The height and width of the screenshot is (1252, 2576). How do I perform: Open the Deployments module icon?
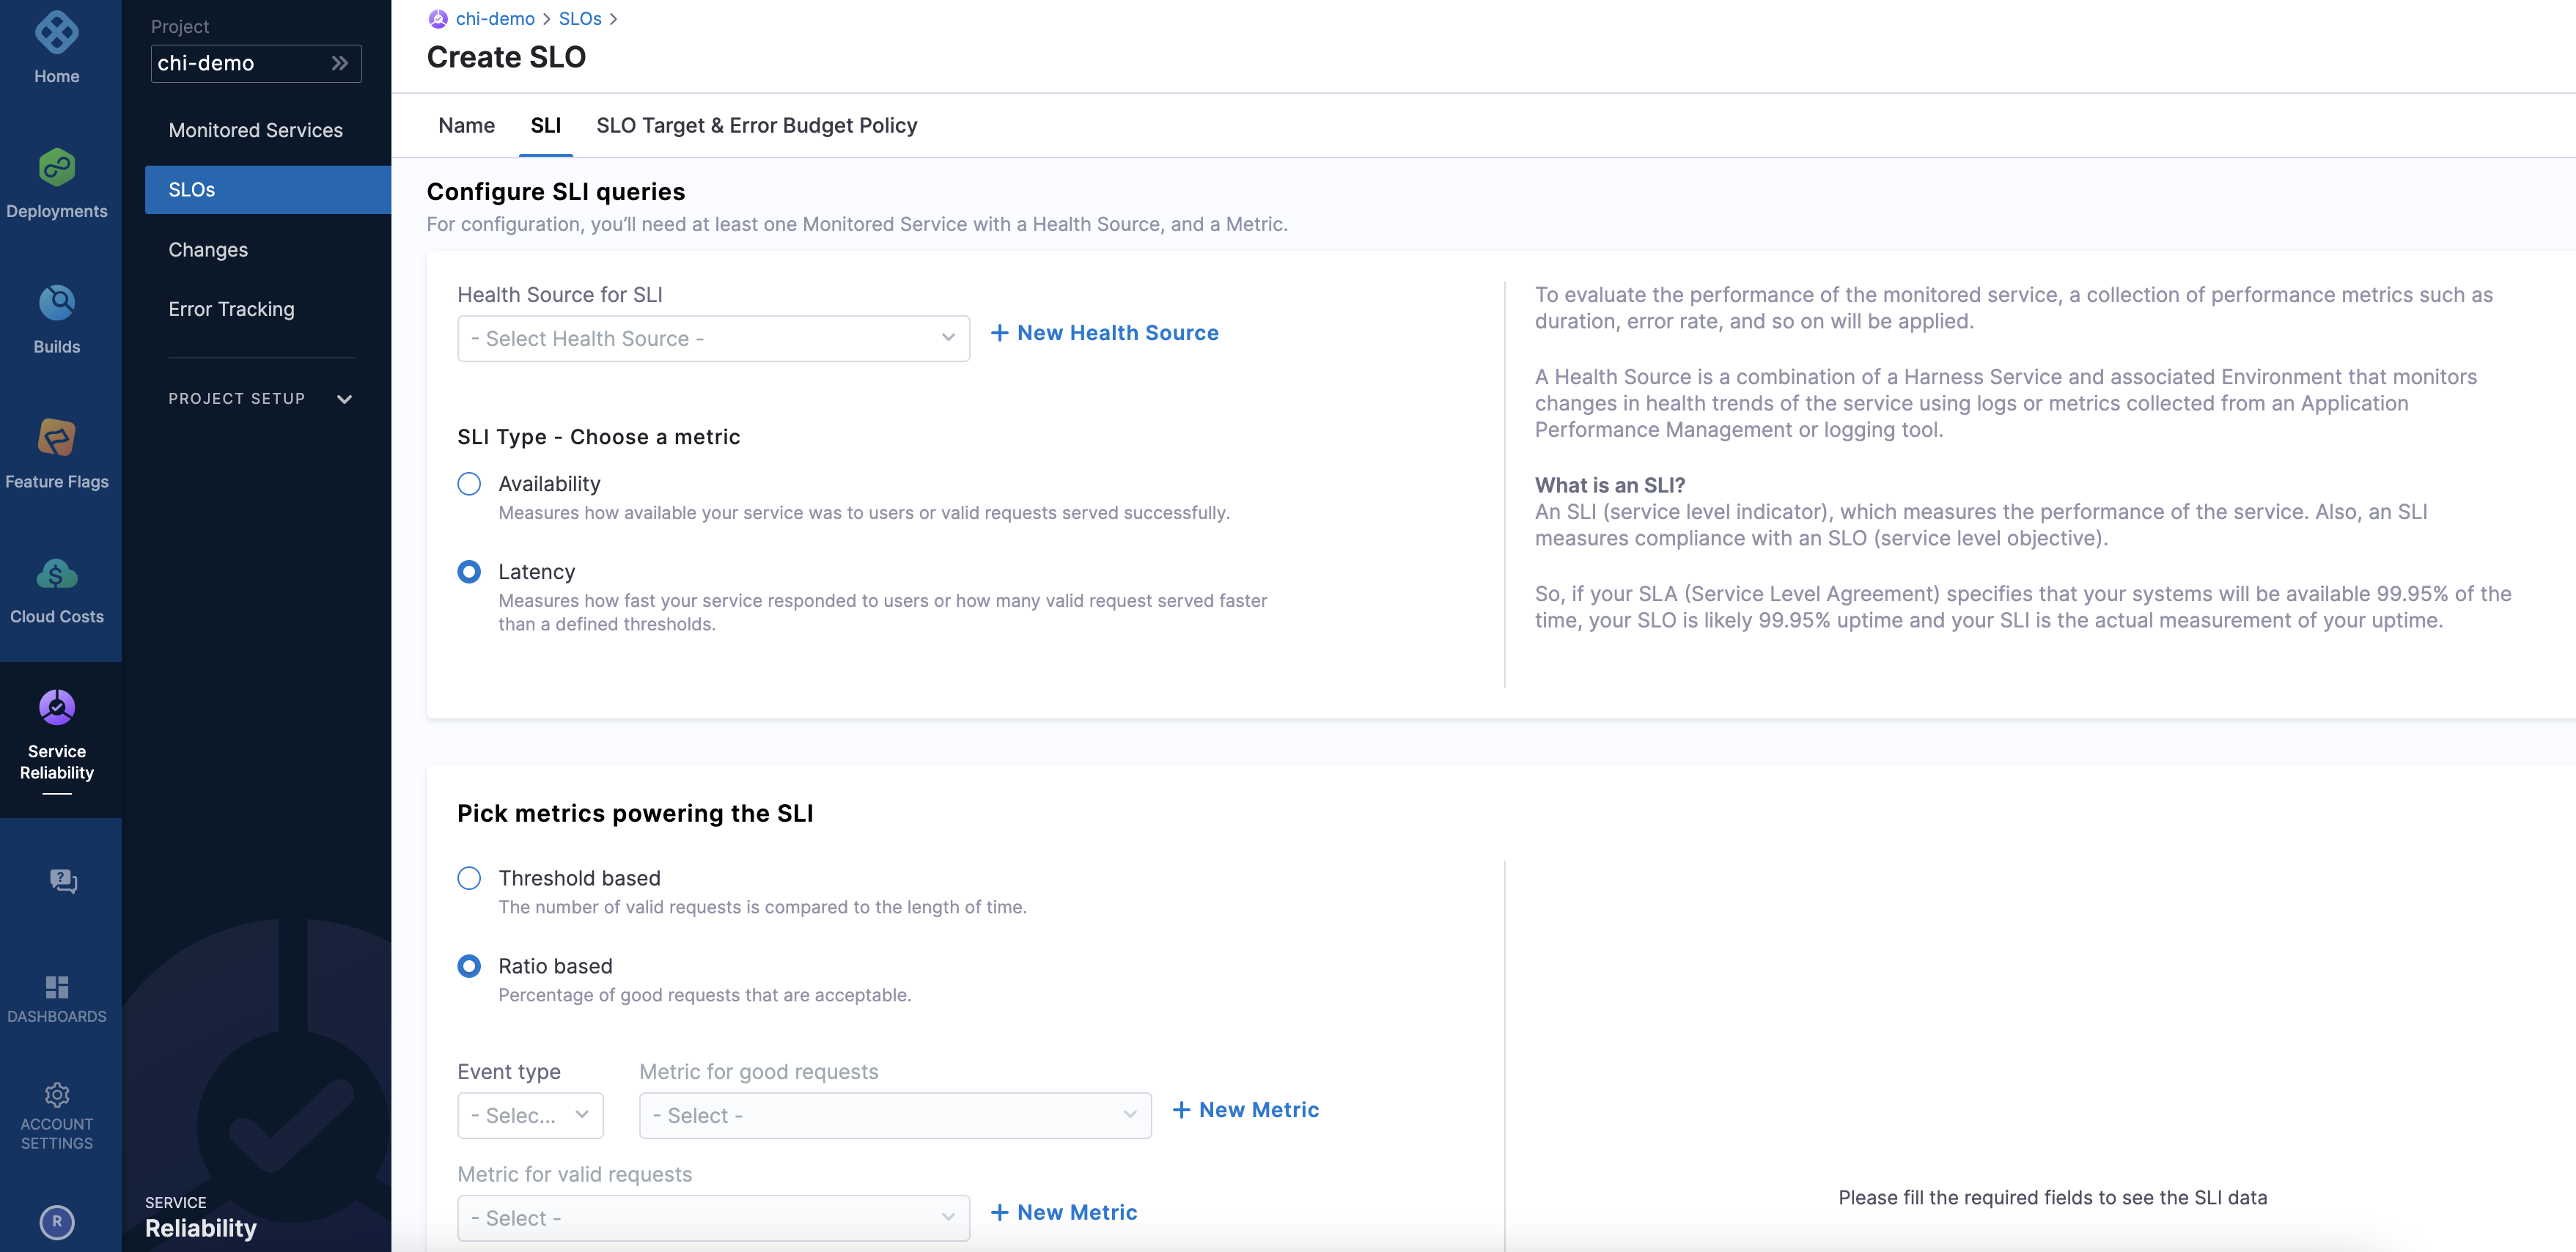click(x=57, y=167)
